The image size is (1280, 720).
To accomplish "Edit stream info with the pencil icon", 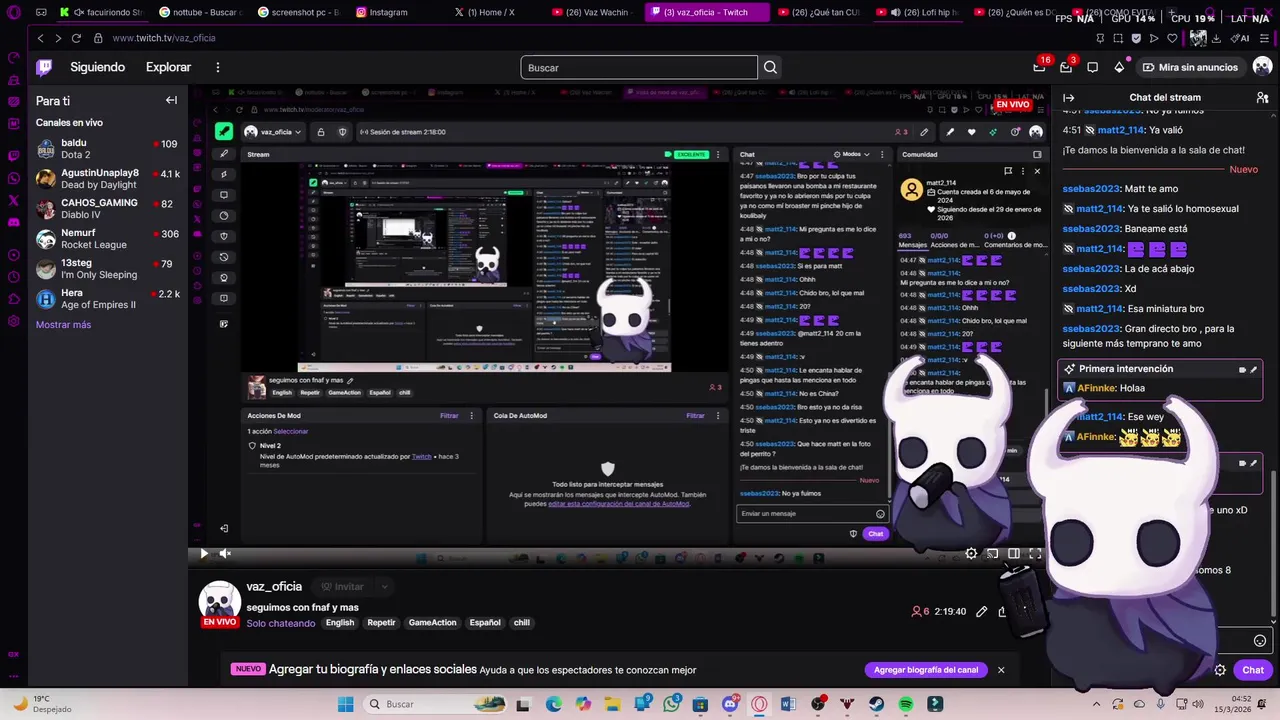I will [982, 611].
